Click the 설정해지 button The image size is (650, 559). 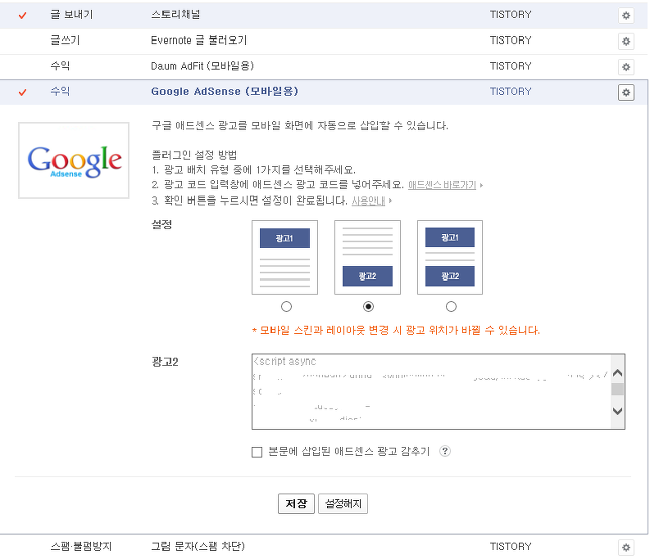[343, 503]
